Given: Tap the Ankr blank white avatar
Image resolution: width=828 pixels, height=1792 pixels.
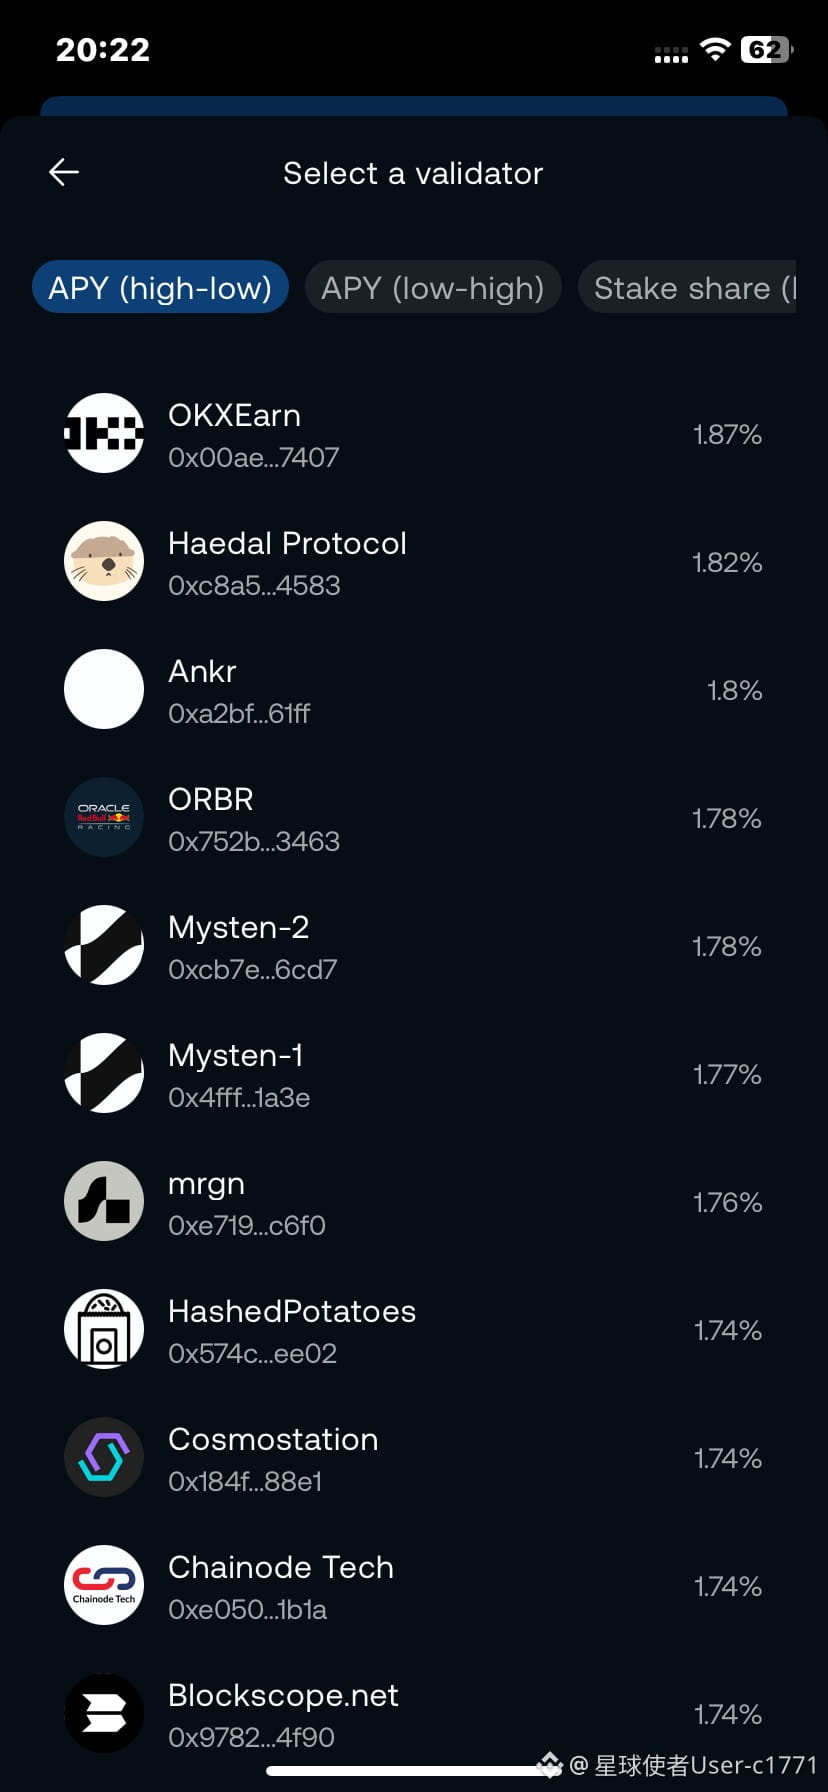Looking at the screenshot, I should 104,689.
